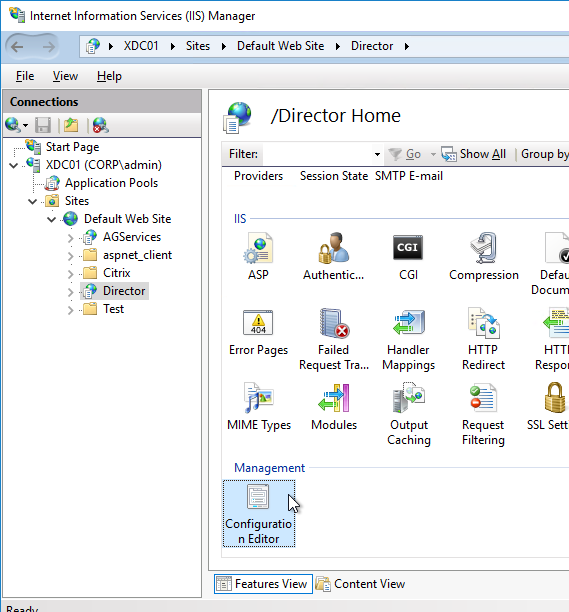Click the Delete Connection toolbar icon

click(x=100, y=125)
